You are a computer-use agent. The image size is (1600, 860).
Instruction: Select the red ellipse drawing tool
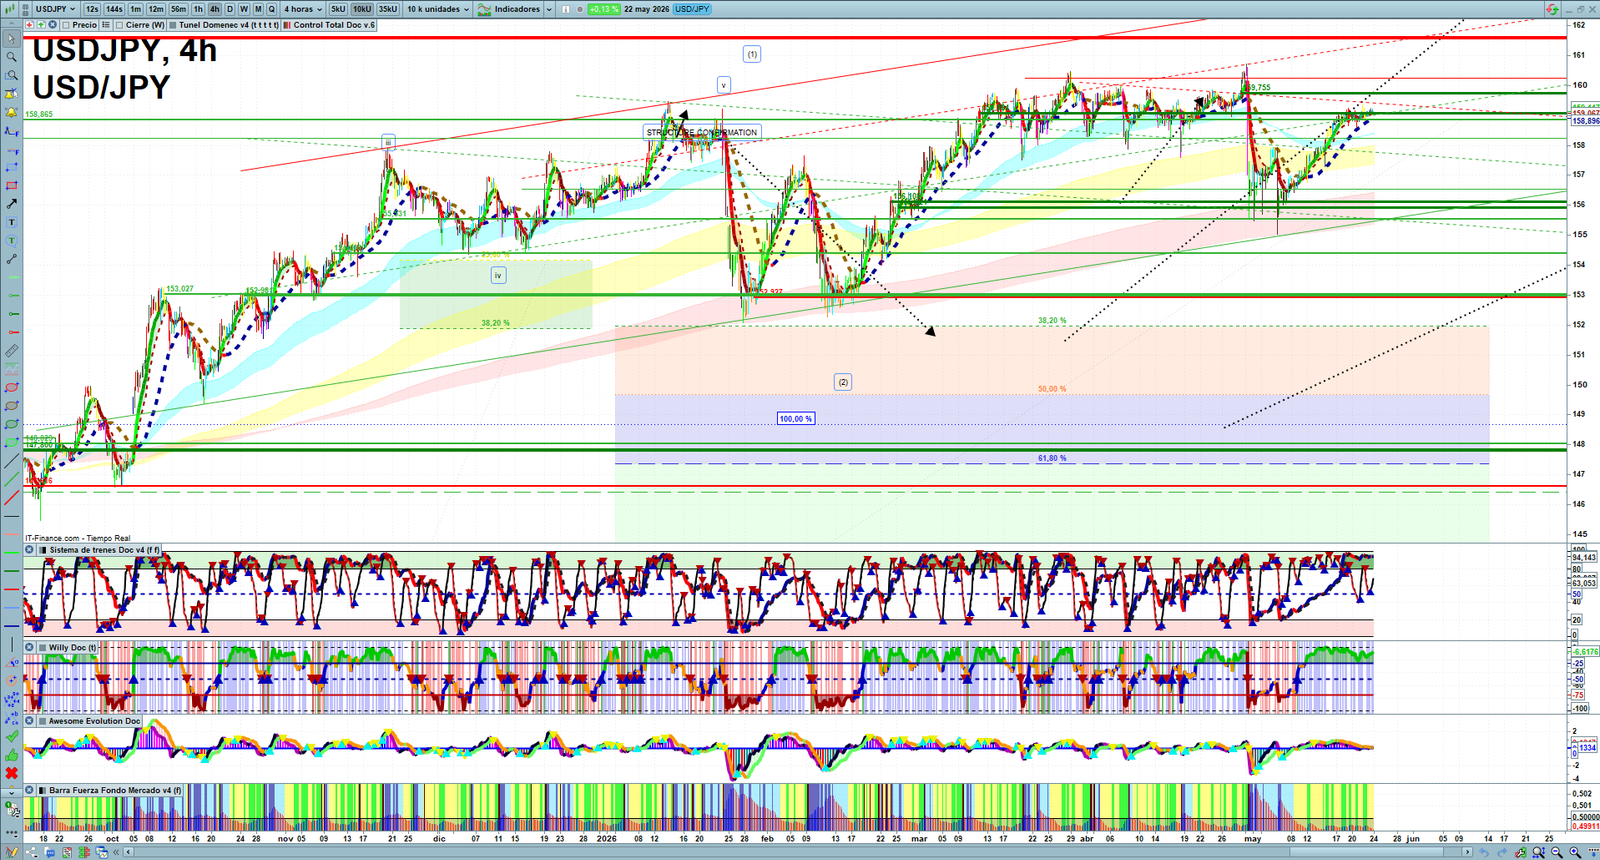tap(11, 387)
